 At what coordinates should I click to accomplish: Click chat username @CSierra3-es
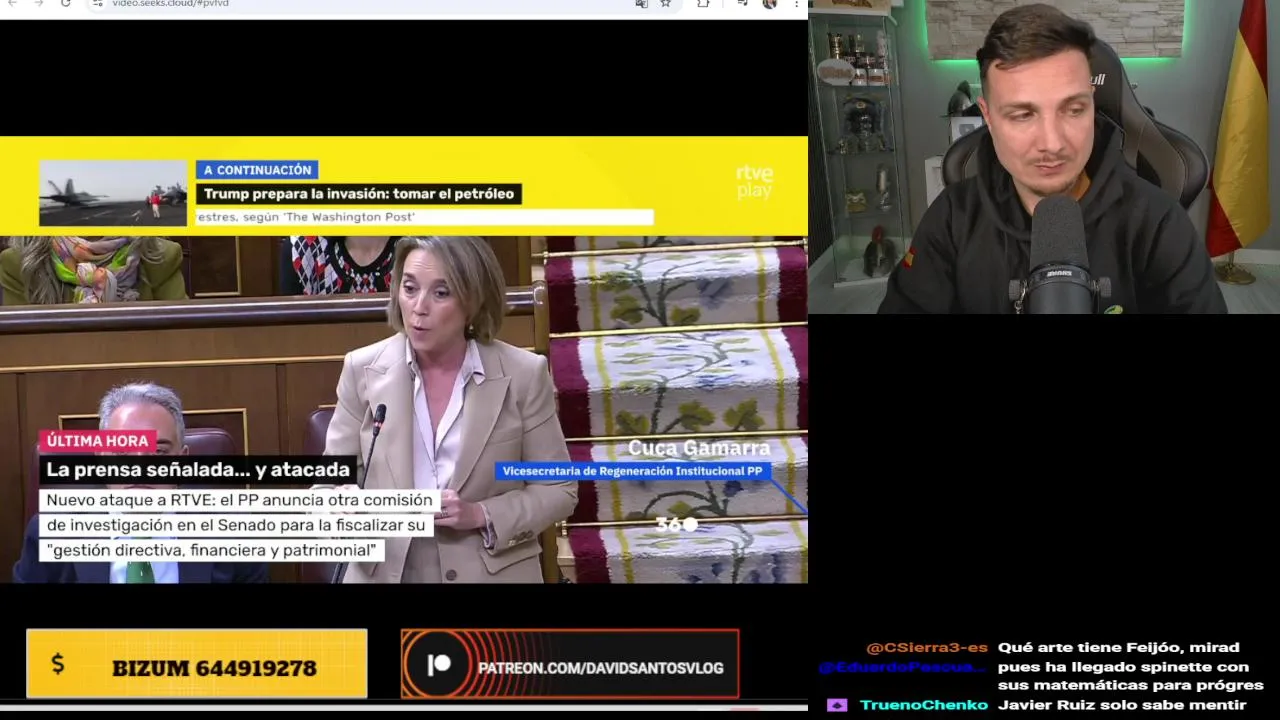[927, 647]
